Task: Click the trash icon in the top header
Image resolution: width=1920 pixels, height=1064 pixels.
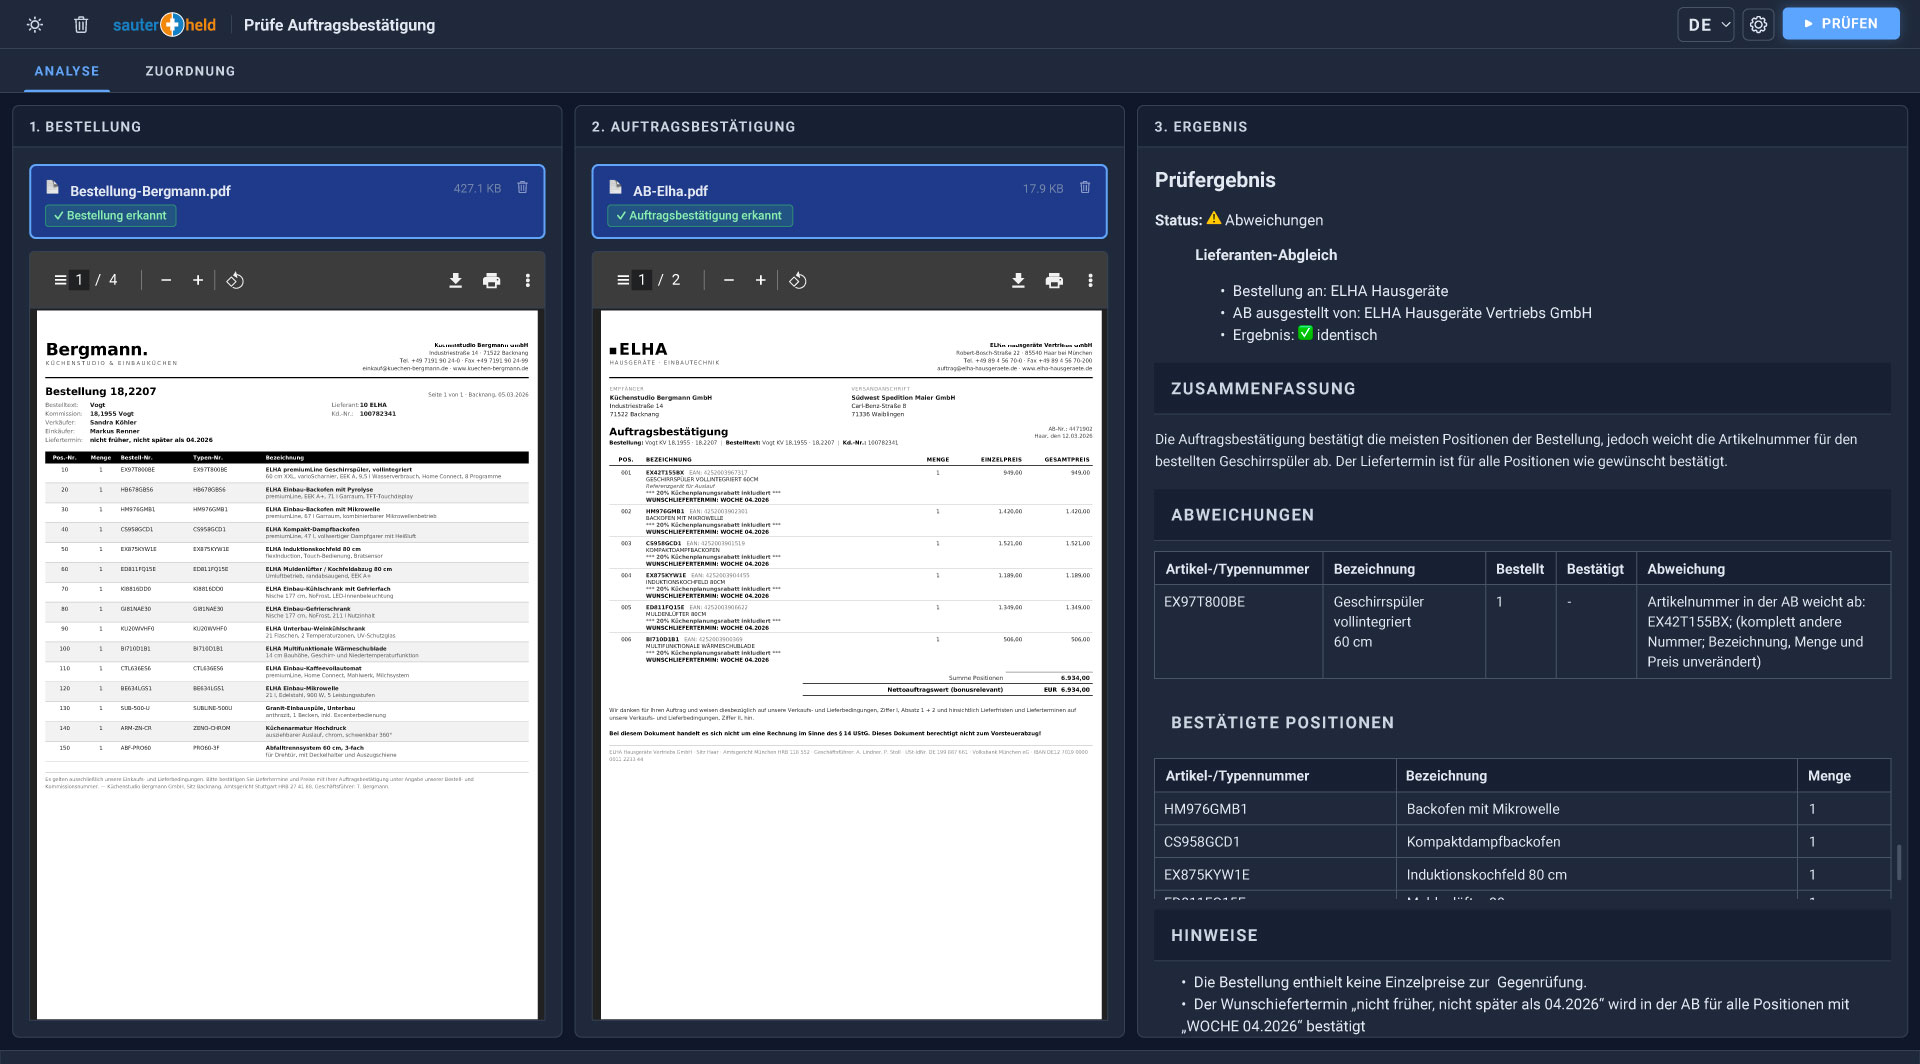Action: coord(81,25)
